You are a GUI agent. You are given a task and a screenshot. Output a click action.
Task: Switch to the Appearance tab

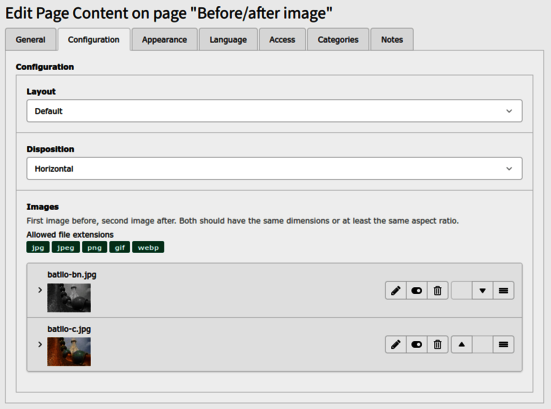[164, 40]
